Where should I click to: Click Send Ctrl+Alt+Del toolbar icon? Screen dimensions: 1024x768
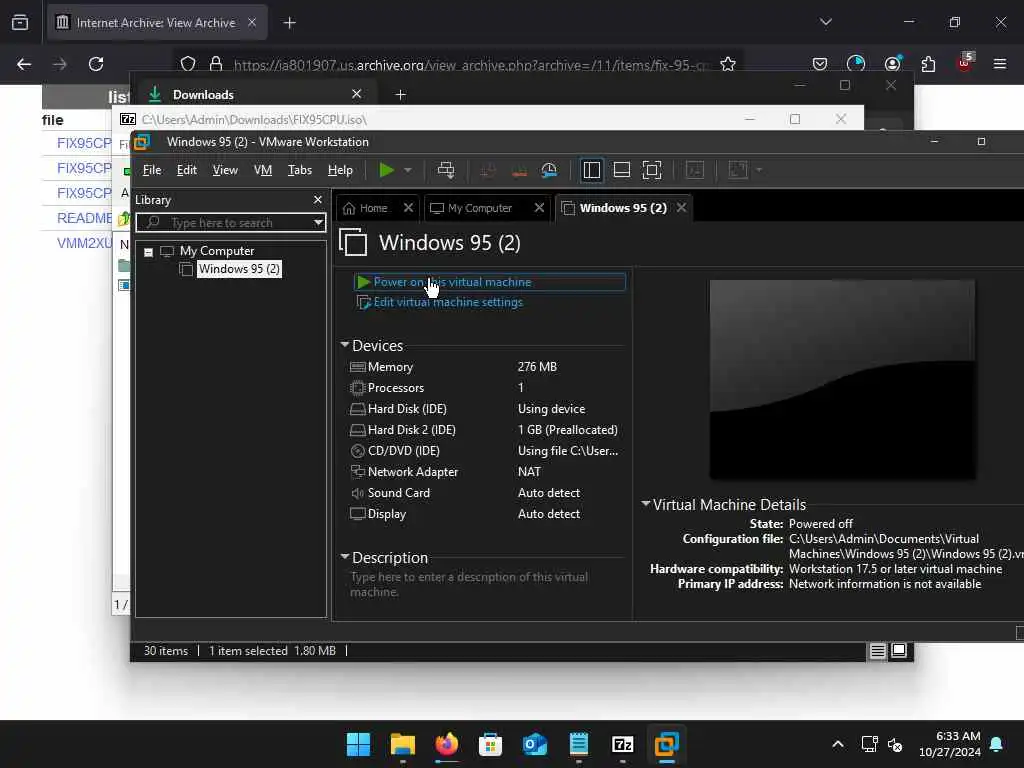[446, 170]
